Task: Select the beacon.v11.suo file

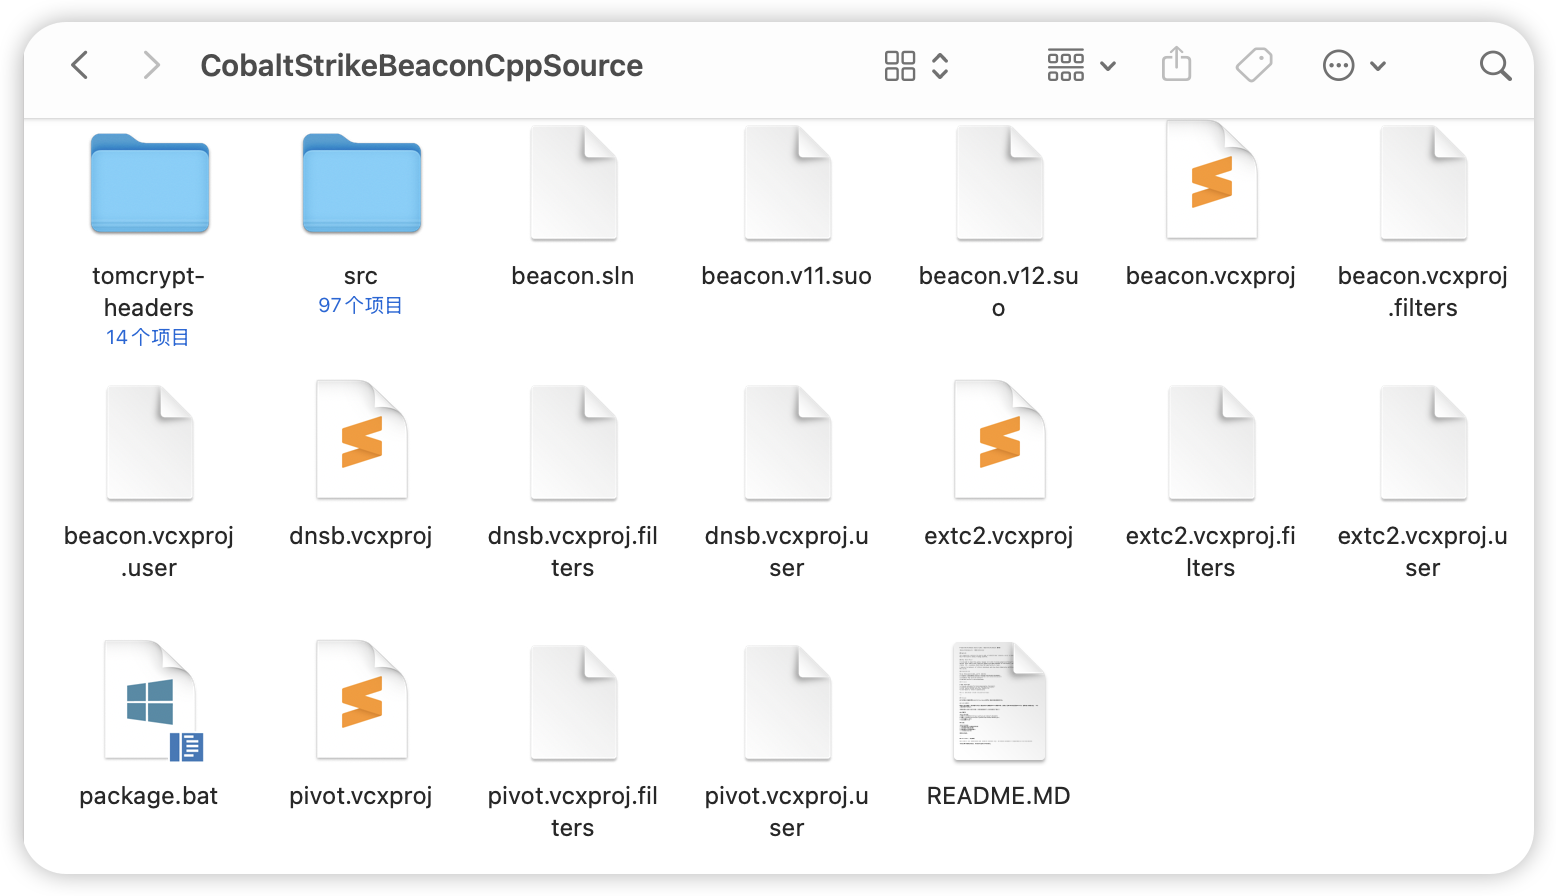Action: pyautogui.click(x=787, y=184)
